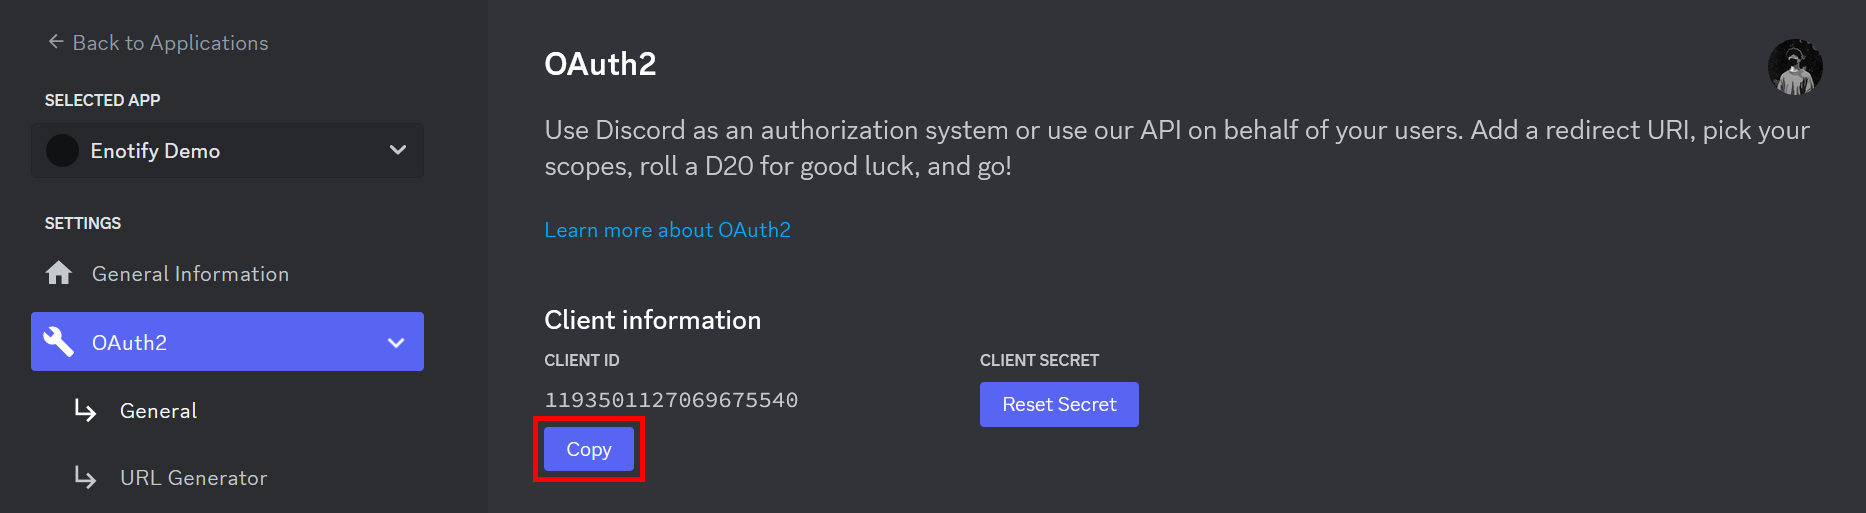Click the home icon beside General Information

(x=59, y=273)
